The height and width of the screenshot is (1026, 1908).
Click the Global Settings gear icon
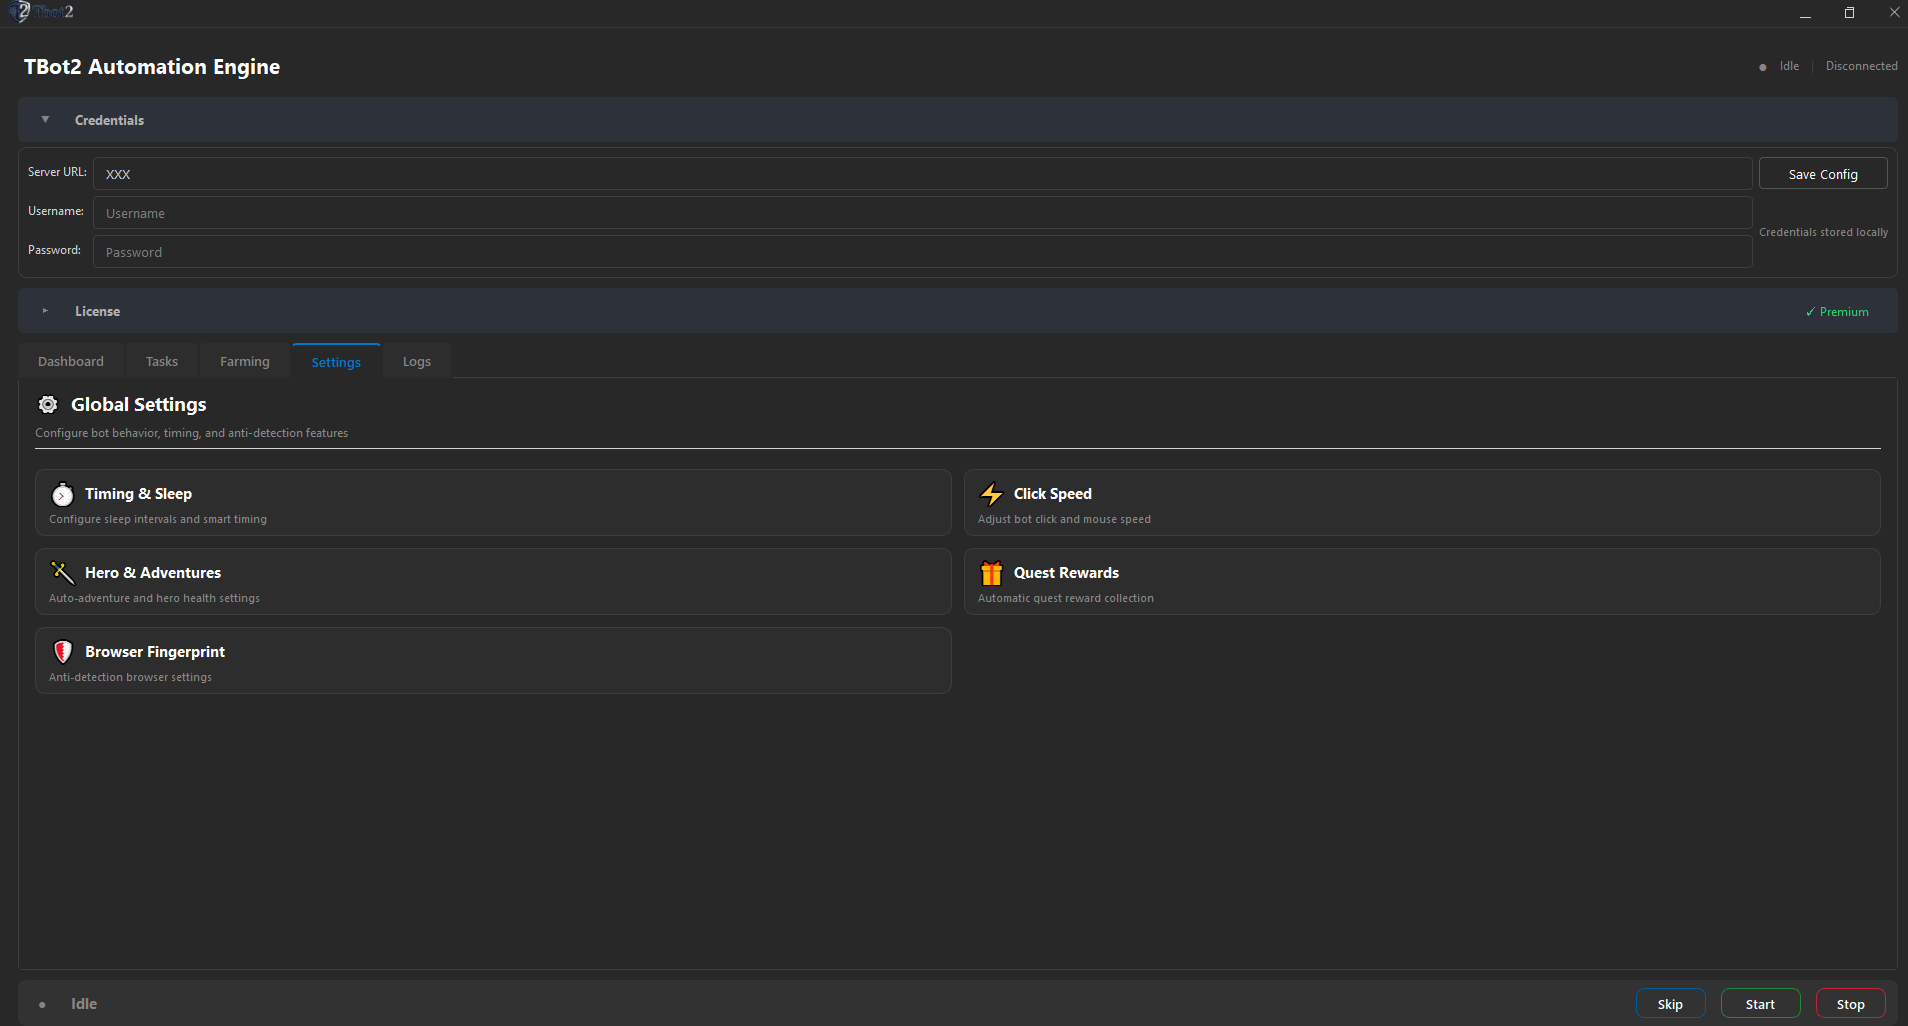tap(47, 404)
